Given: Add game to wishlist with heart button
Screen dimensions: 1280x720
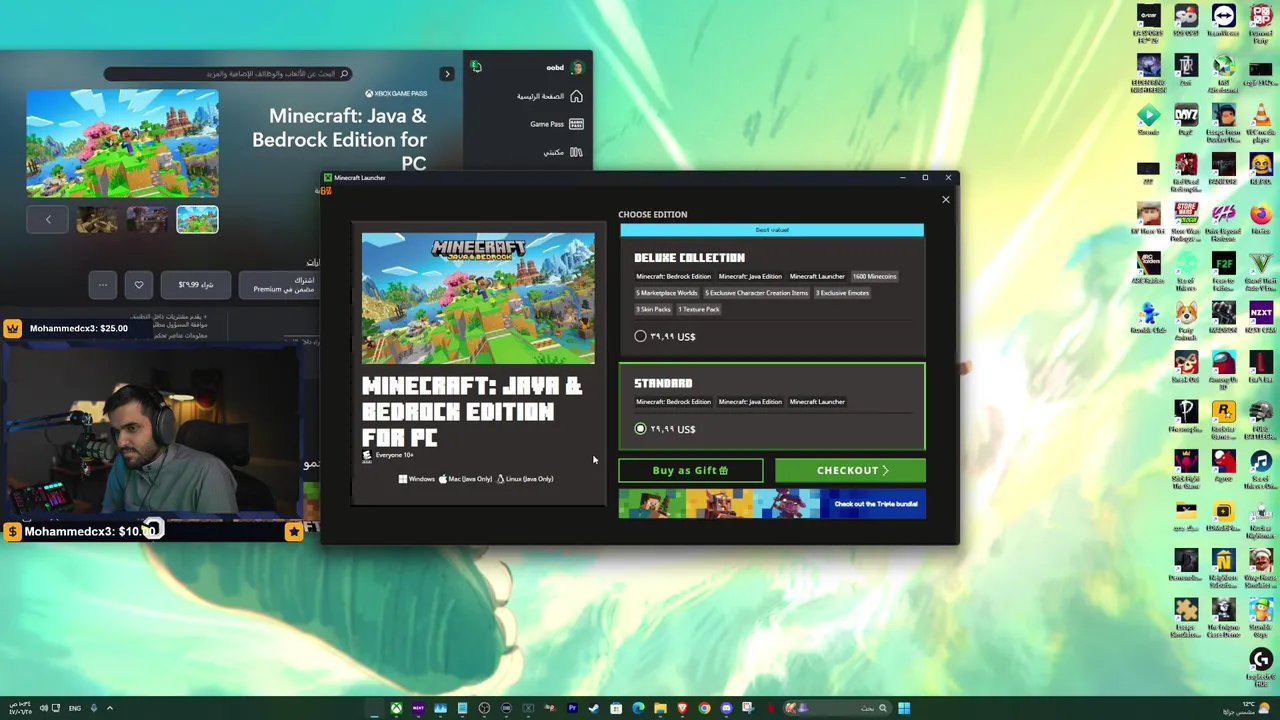Looking at the screenshot, I should [x=139, y=285].
